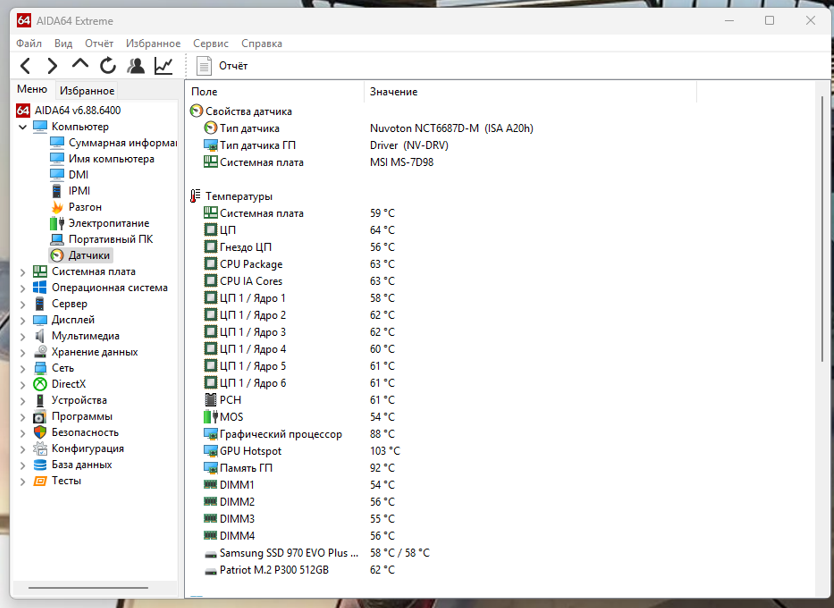Go back with the left arrow toolbar icon
Screen dimensions: 834x608
[x=25, y=66]
